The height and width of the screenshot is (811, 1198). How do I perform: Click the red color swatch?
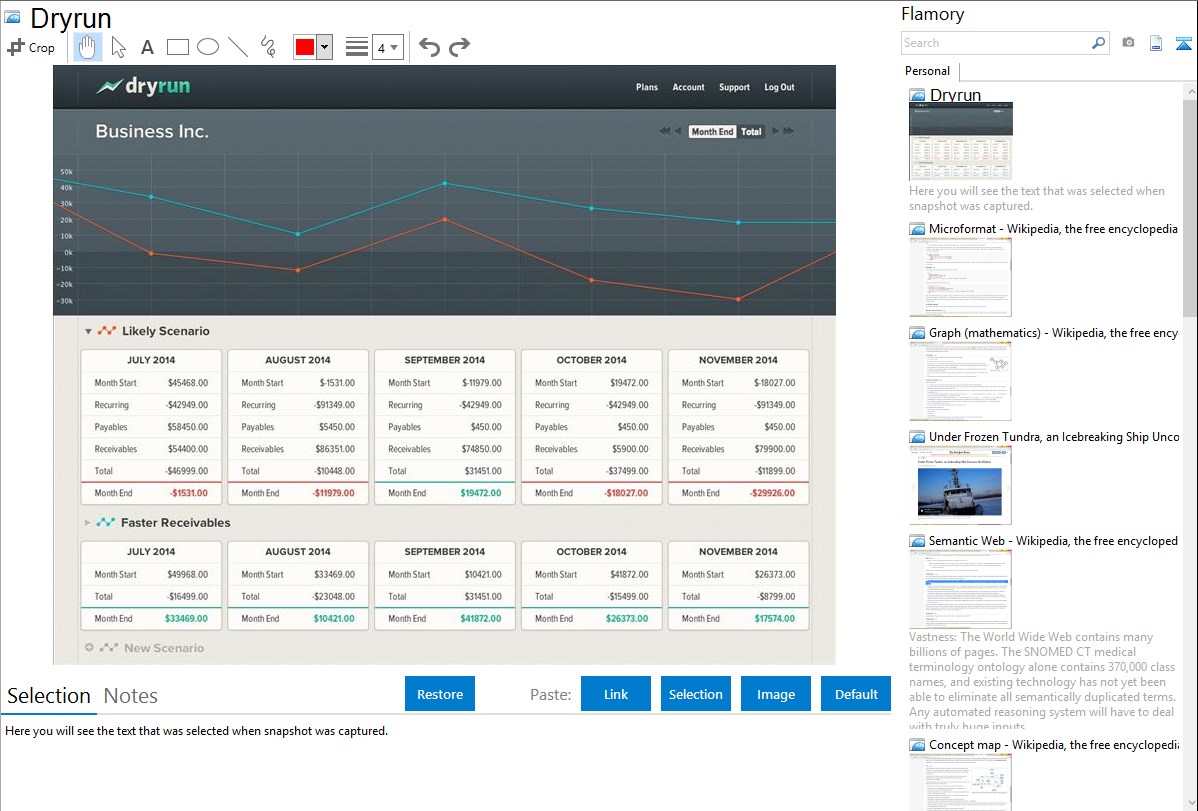[305, 47]
